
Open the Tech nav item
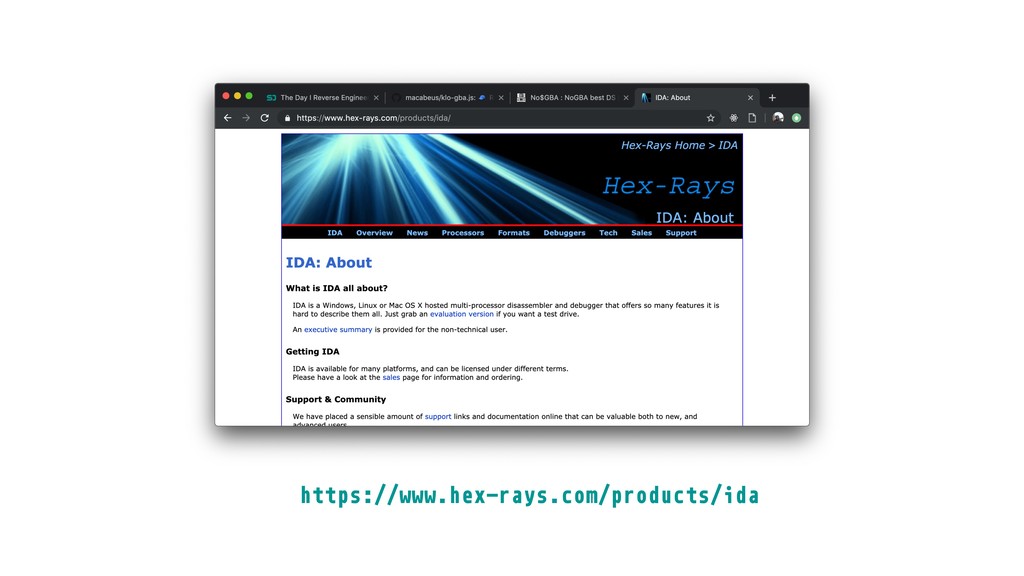608,233
